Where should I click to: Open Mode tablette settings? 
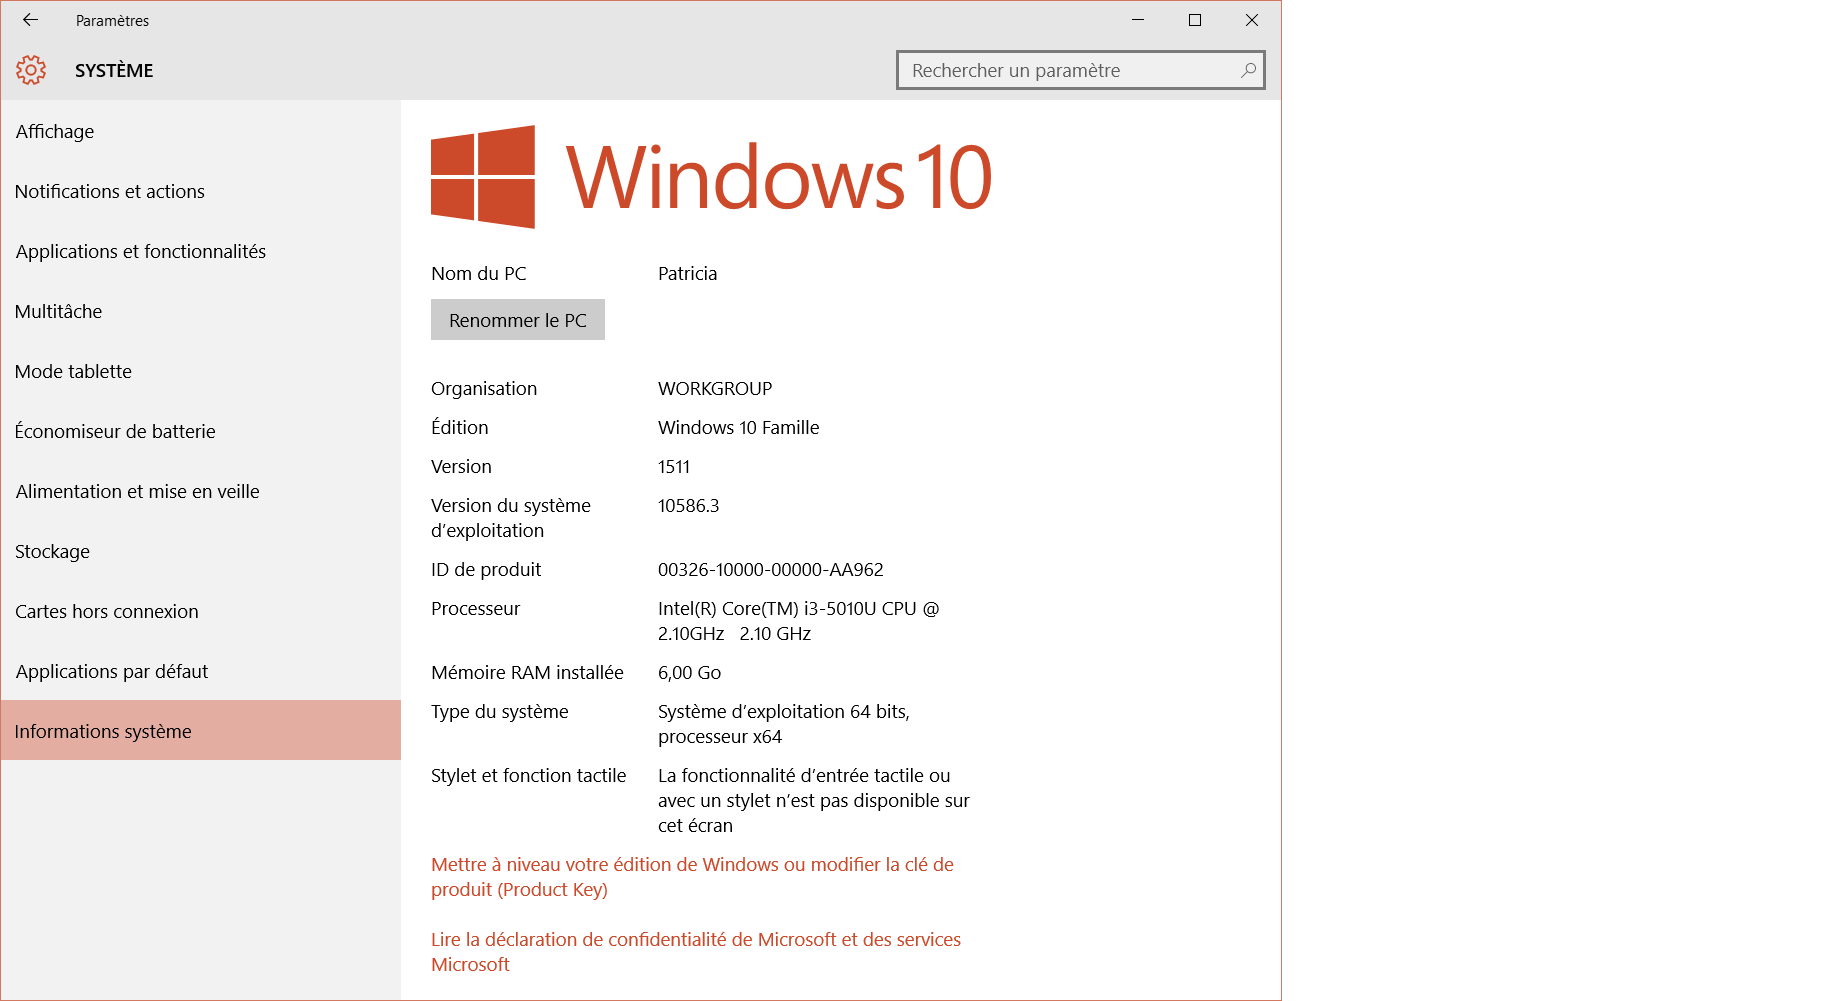point(201,371)
